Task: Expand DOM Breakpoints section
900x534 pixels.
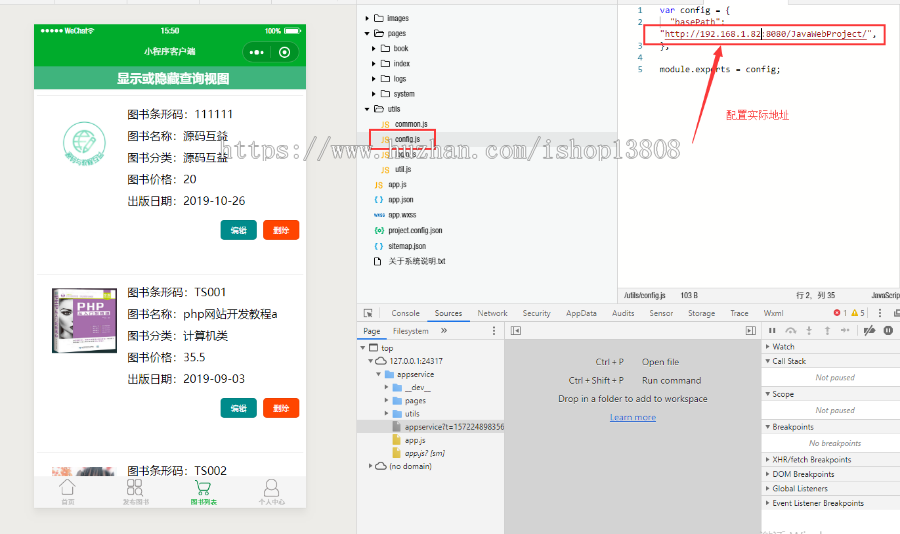Action: point(767,474)
